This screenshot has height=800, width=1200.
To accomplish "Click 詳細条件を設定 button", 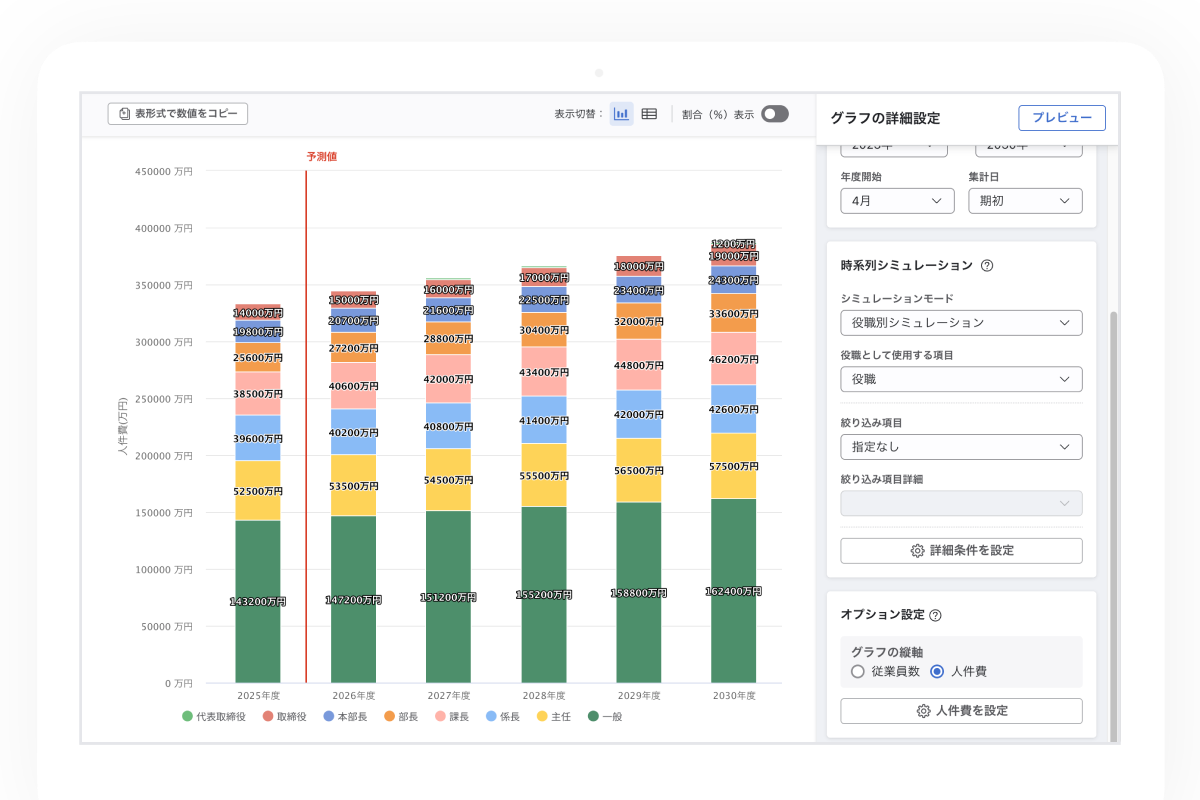I will click(961, 551).
